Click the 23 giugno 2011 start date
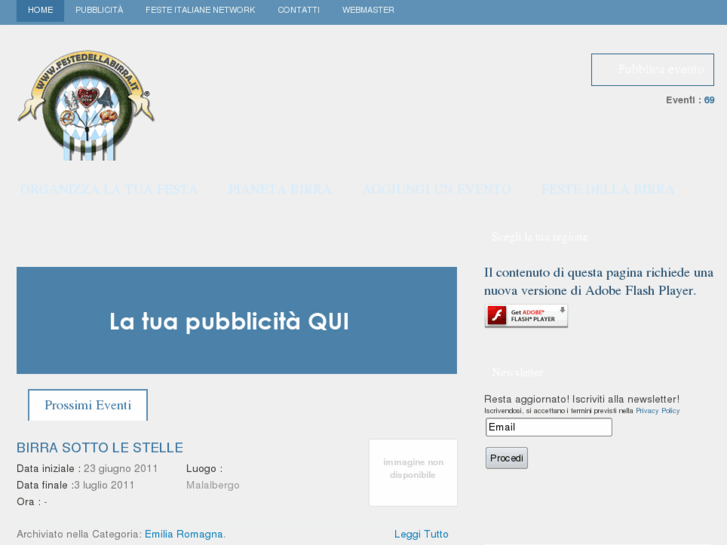This screenshot has width=727, height=545. tap(121, 468)
